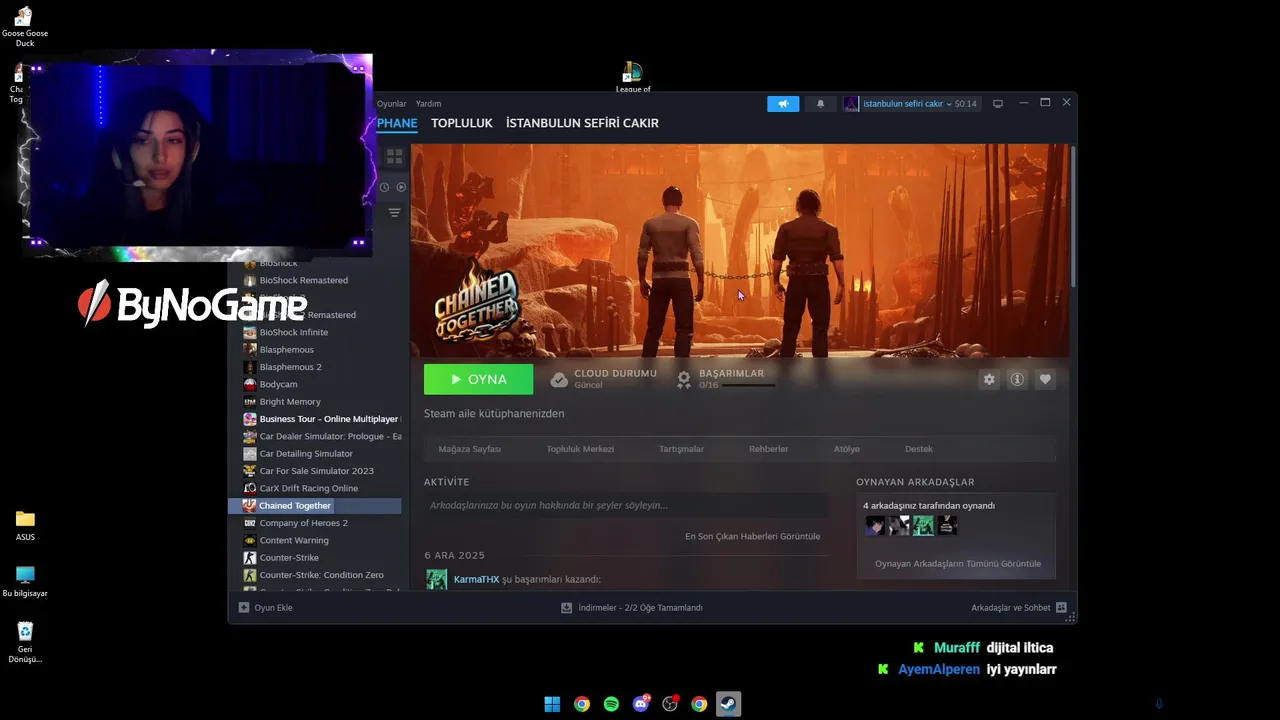Viewport: 1280px width, 720px height.
Task: Open KarmaTHX profile link
Action: tap(476, 580)
